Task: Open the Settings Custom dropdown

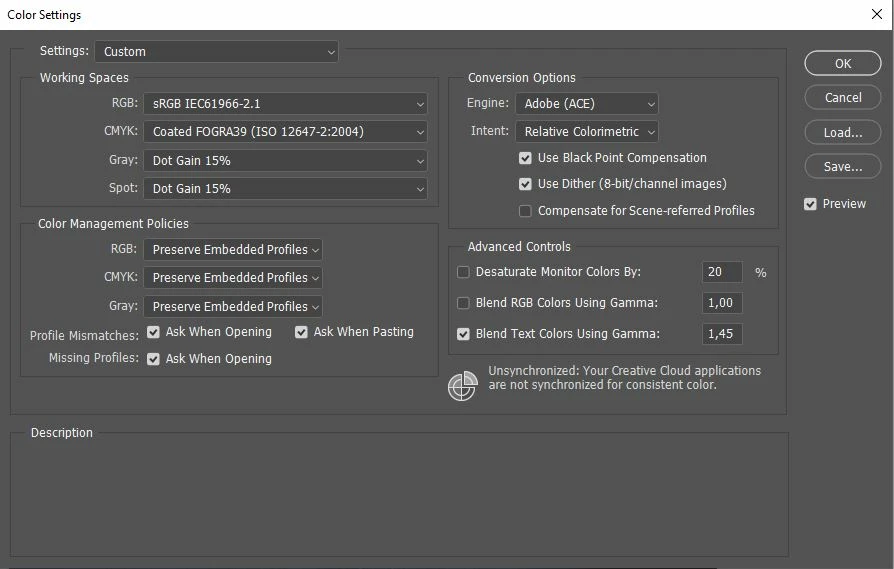Action: pyautogui.click(x=217, y=52)
